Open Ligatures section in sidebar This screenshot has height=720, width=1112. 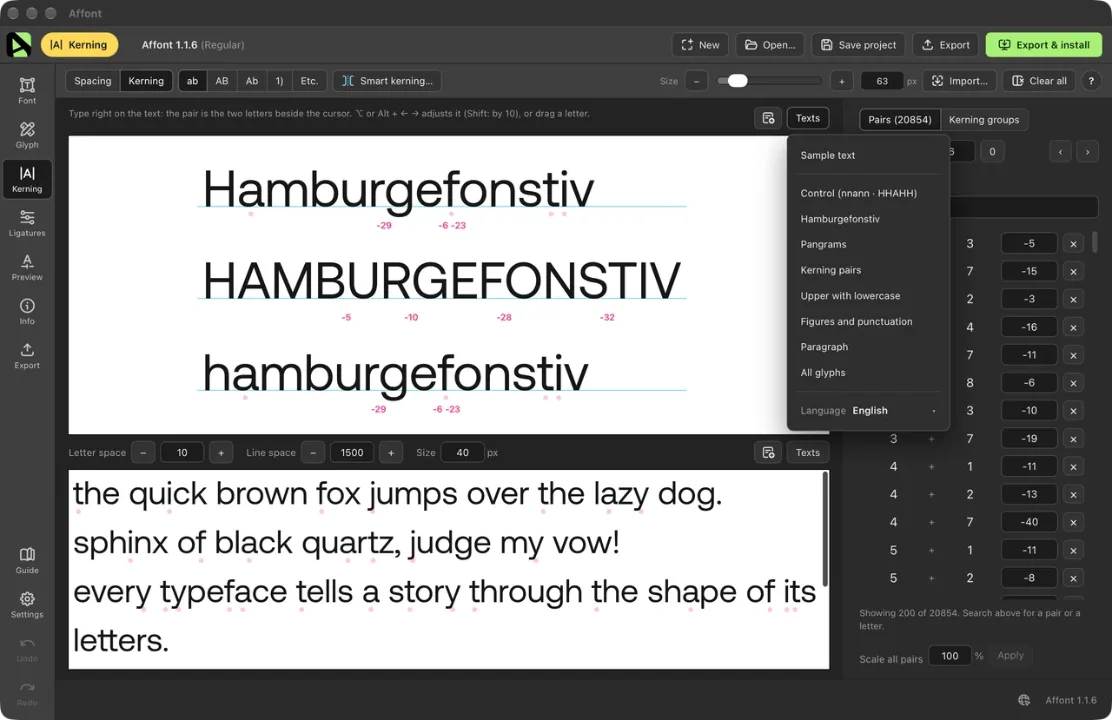click(27, 223)
